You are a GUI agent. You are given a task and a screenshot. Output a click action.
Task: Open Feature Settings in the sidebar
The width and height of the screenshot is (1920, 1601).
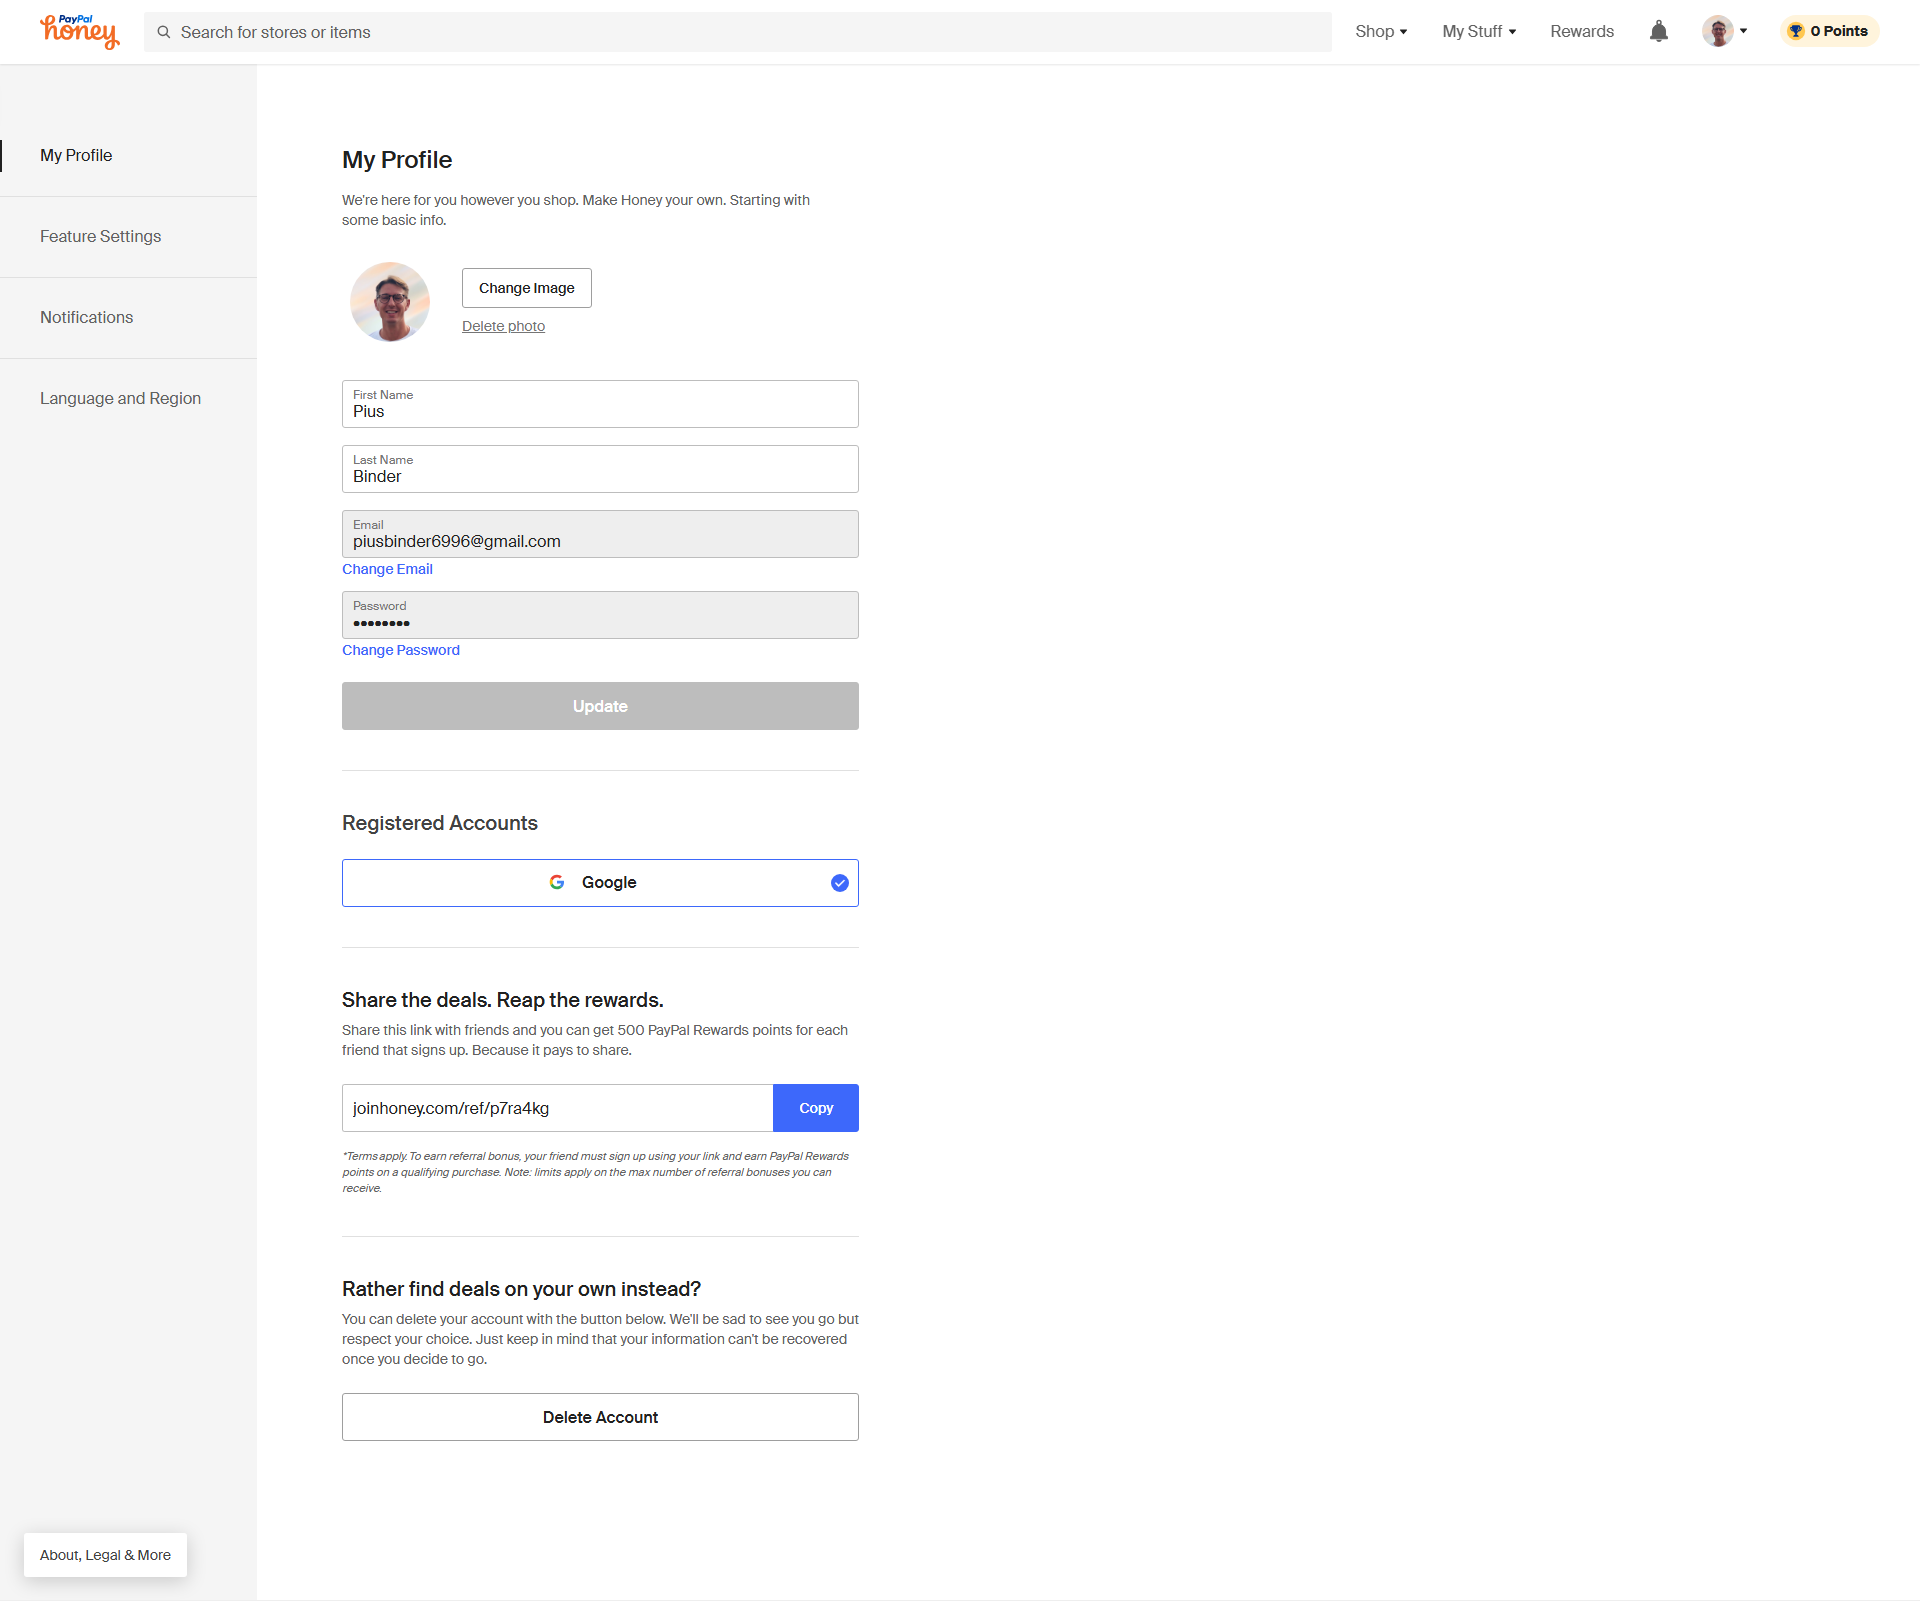(100, 236)
